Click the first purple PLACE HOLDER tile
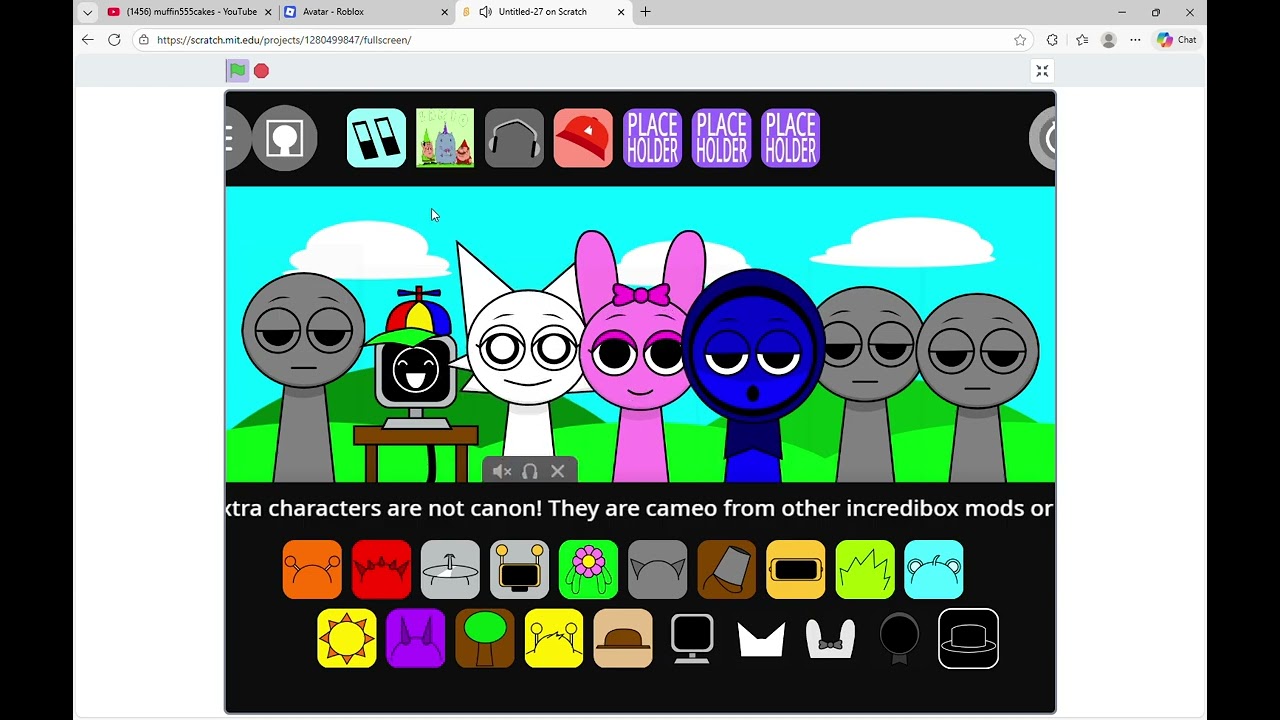Screen dimensions: 1280x720 [x=652, y=138]
